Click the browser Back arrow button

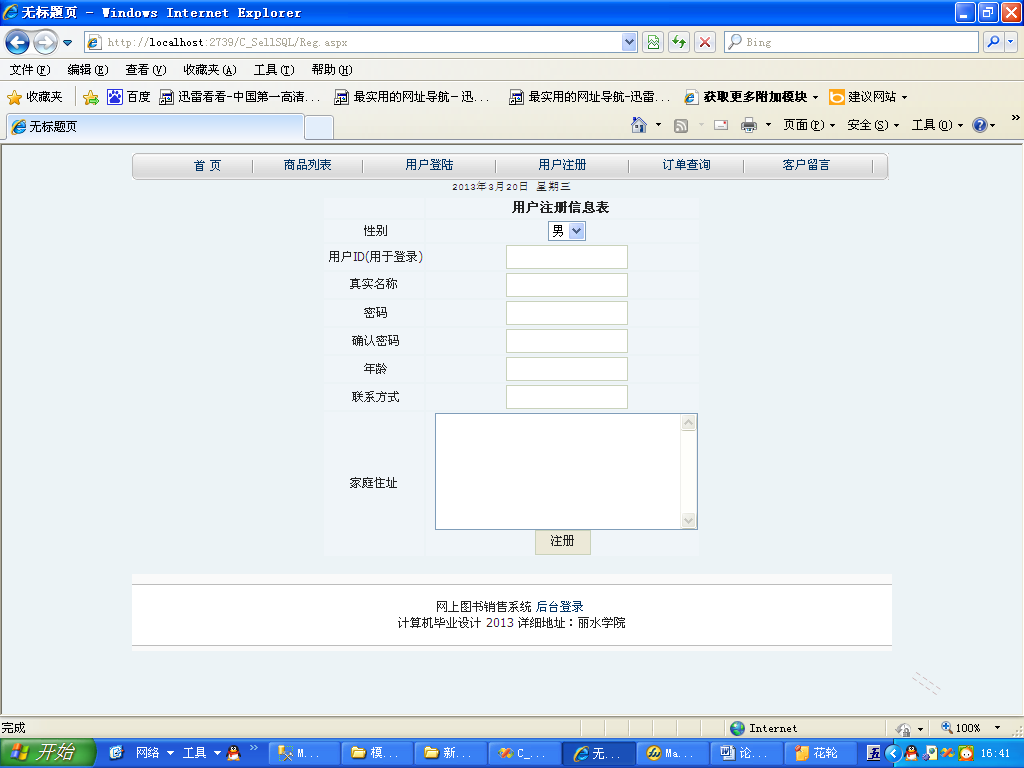(18, 42)
